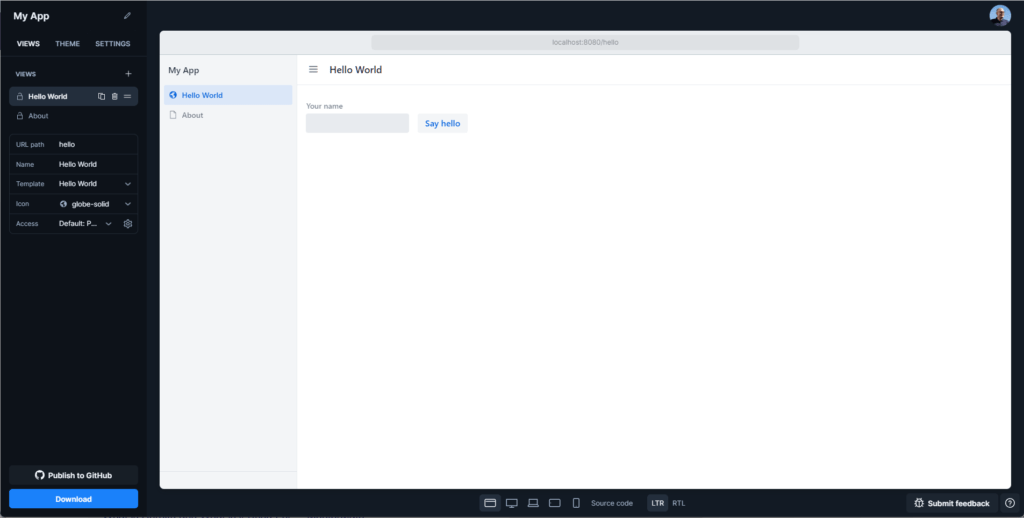This screenshot has height=518, width=1024.
Task: Click the localhost:8080/hello address bar
Action: click(585, 42)
